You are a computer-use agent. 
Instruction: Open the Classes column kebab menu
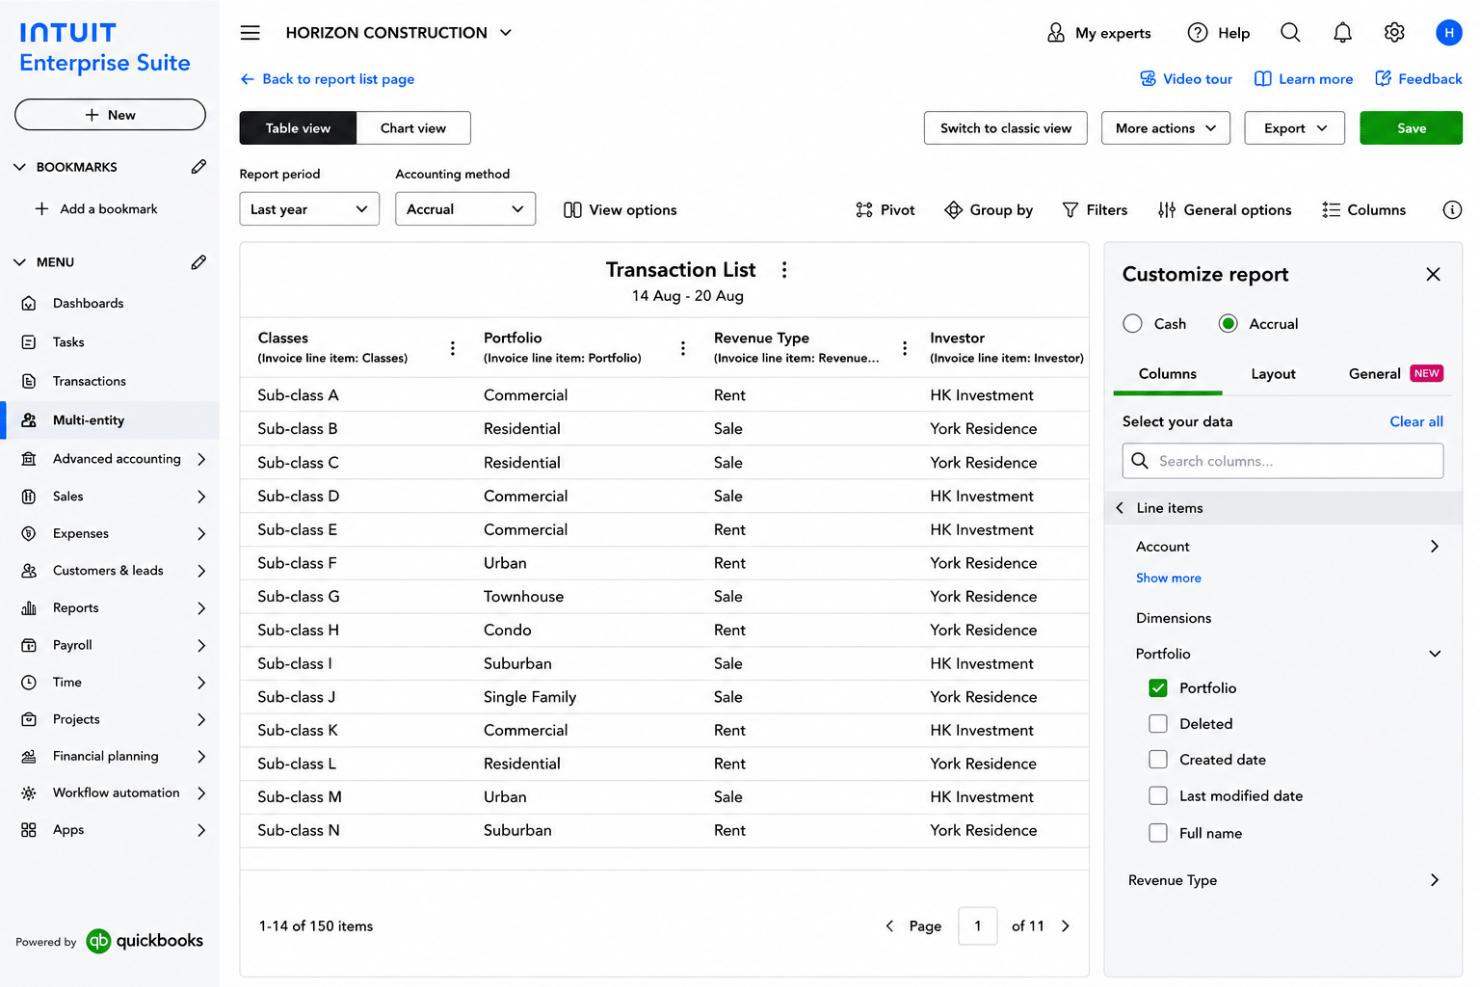tap(452, 348)
